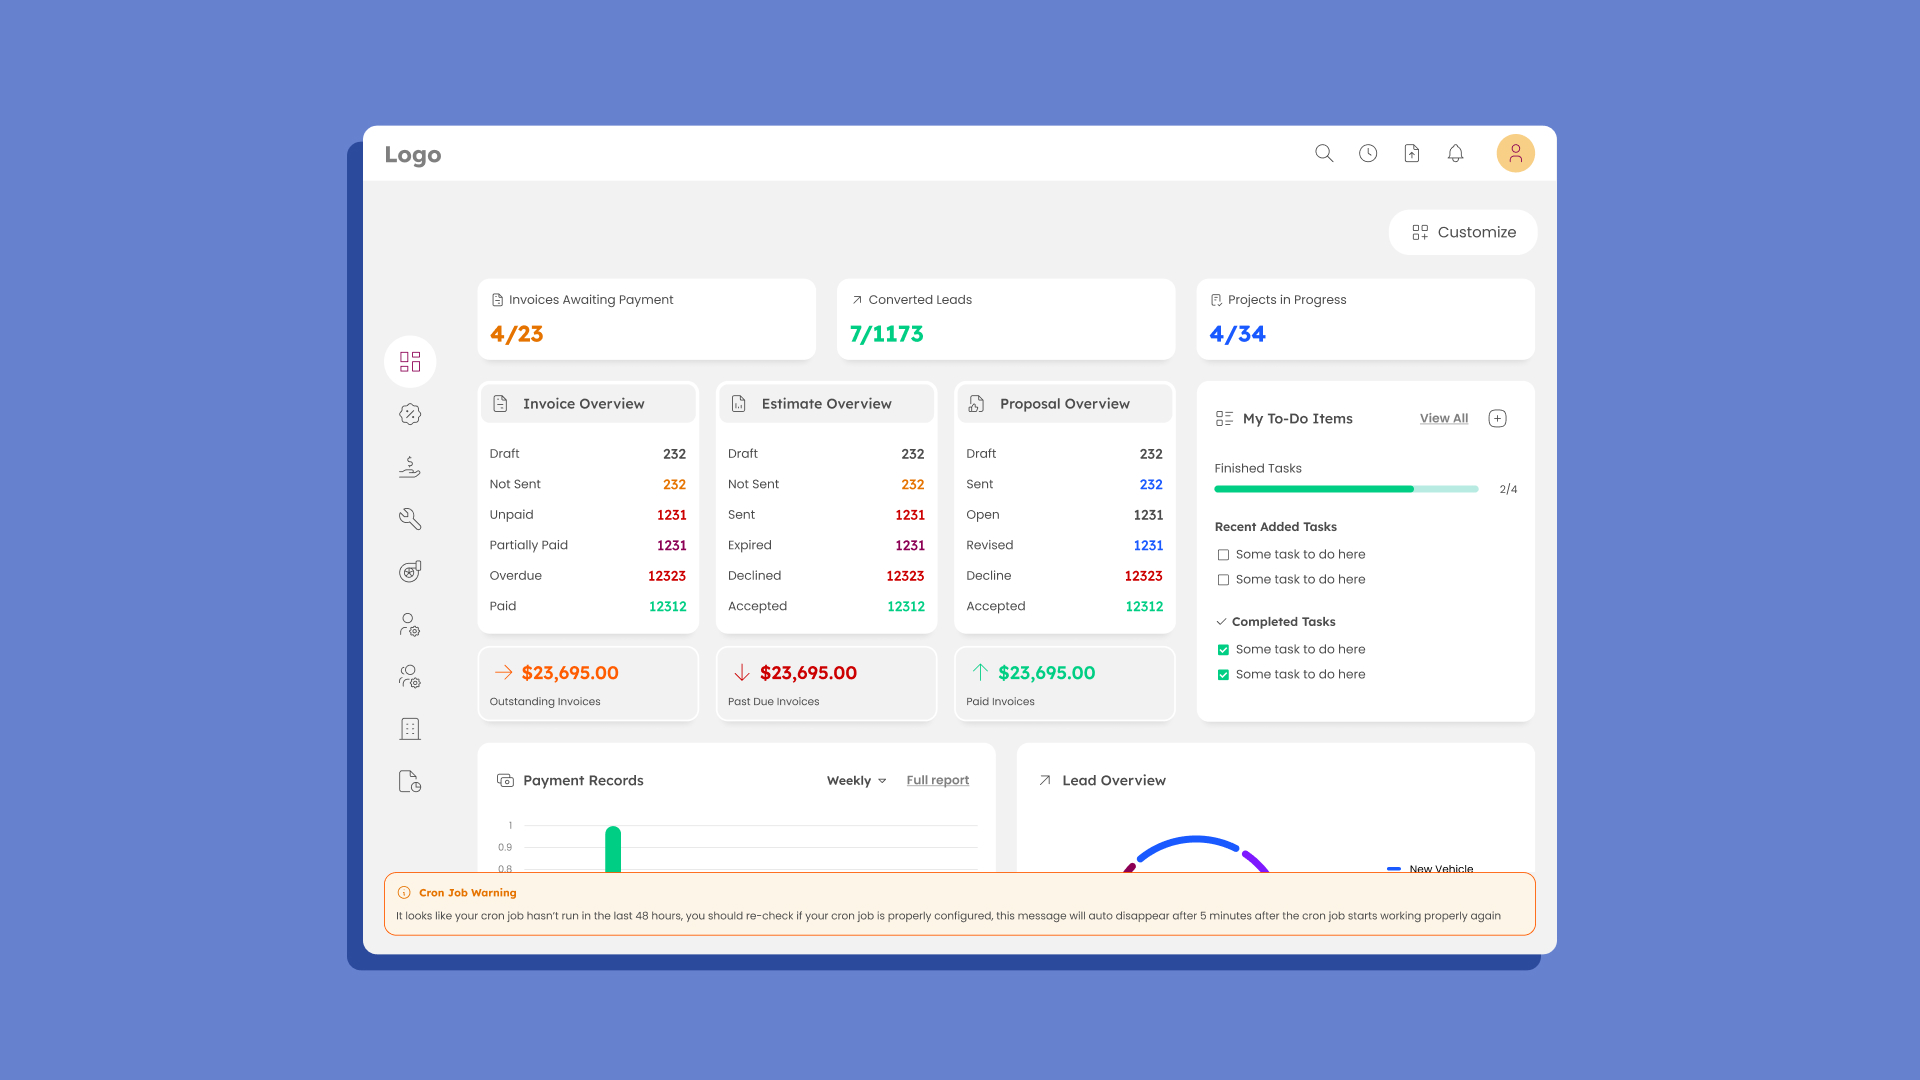Open View All to-do items link
1920x1080 pixels.
(1444, 418)
